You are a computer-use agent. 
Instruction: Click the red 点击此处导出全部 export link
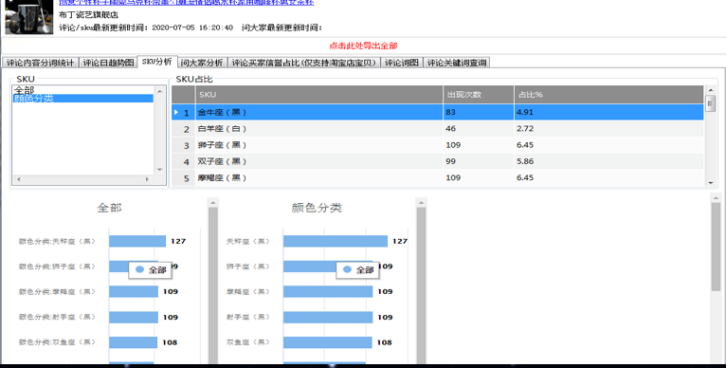[363, 45]
